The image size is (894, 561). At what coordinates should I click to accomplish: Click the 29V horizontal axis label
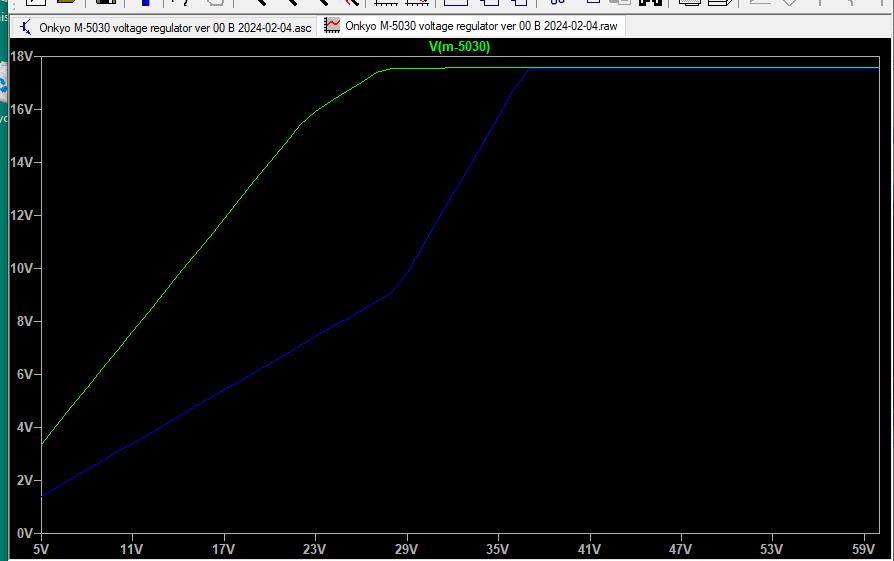[407, 549]
